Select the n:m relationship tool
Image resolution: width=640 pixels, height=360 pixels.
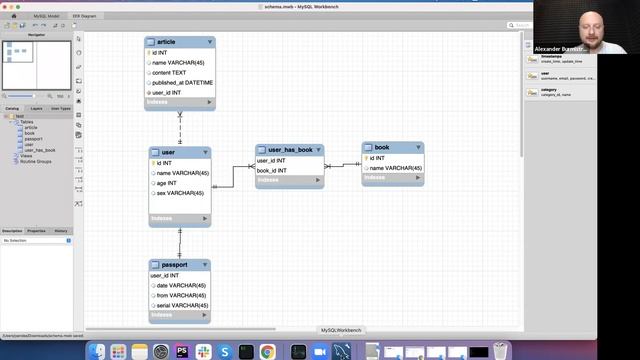pyautogui.click(x=79, y=189)
